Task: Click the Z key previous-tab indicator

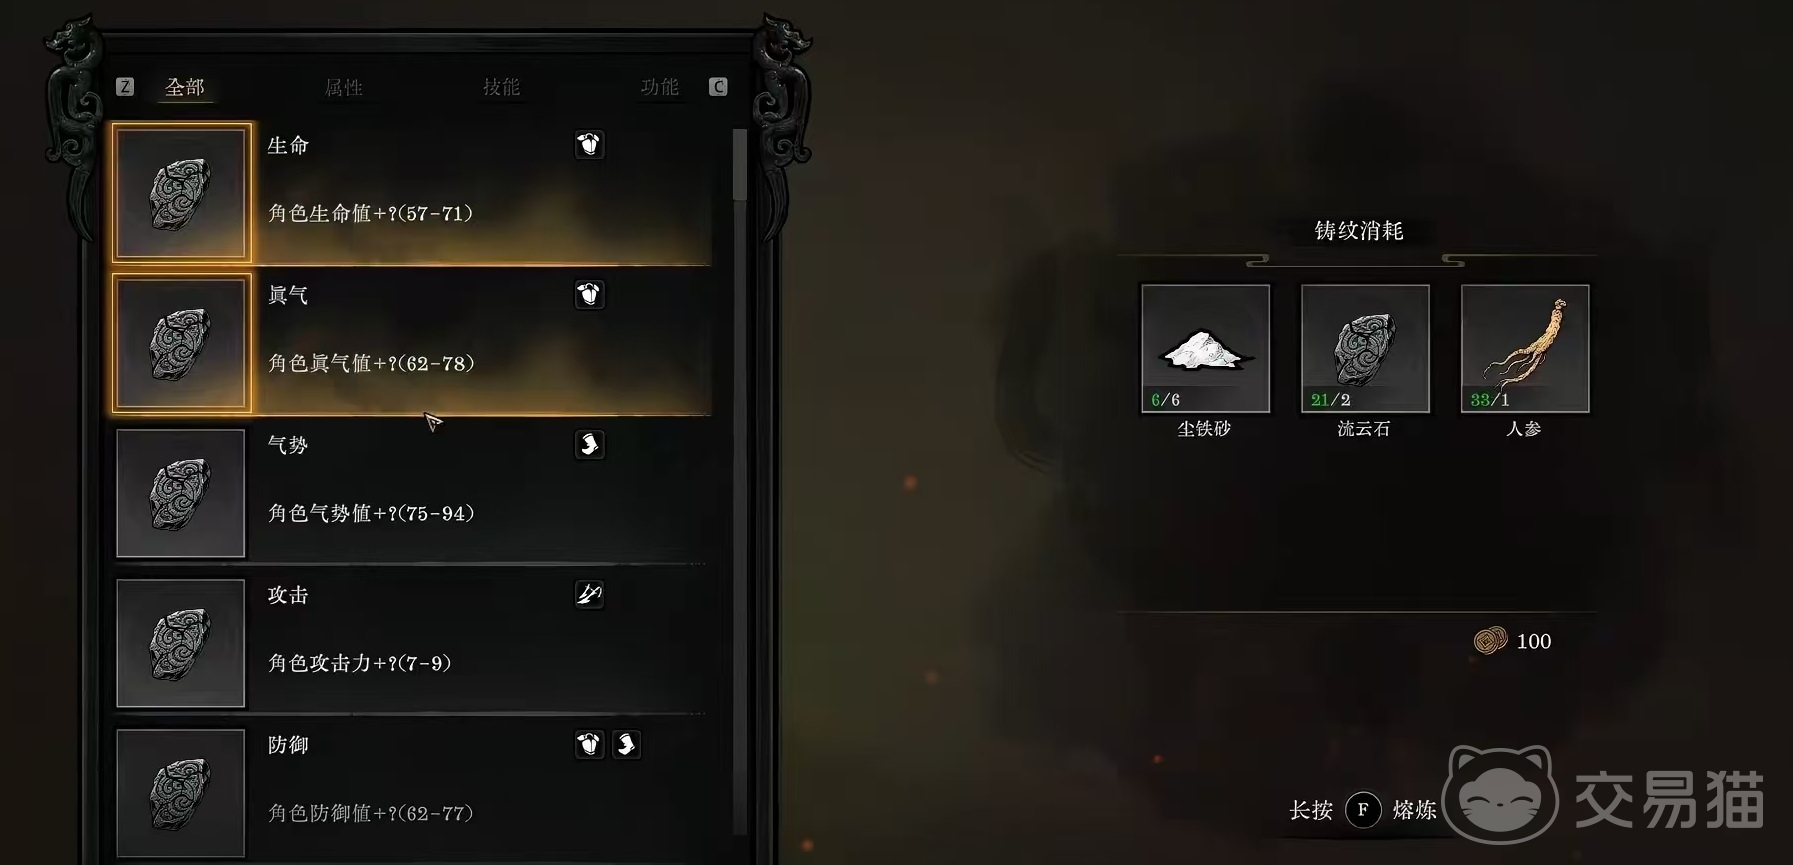Action: click(125, 87)
